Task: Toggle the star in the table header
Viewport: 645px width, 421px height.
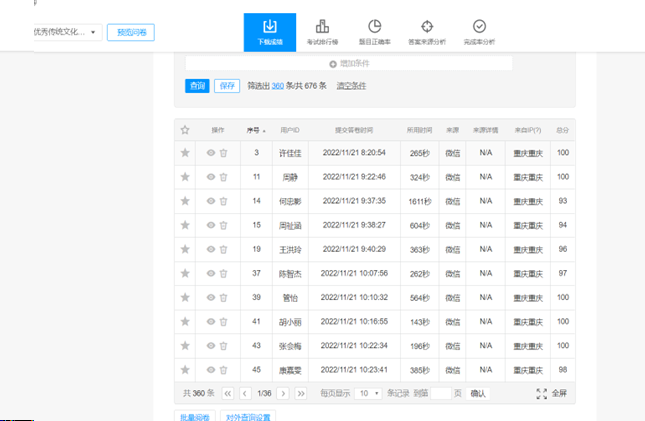Action: [185, 130]
